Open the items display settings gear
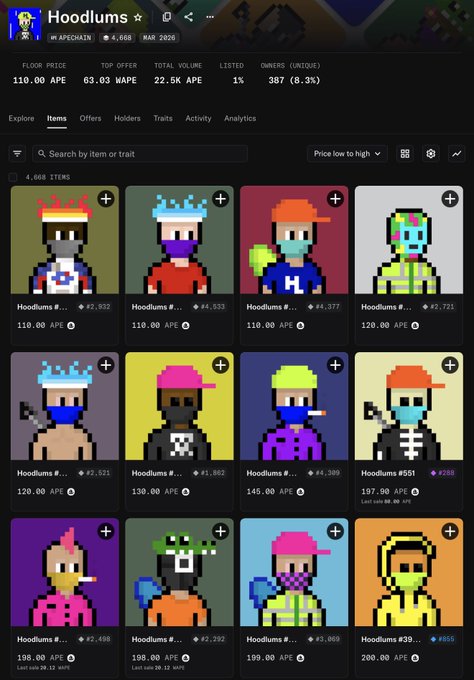The height and width of the screenshot is (680, 474). click(431, 154)
